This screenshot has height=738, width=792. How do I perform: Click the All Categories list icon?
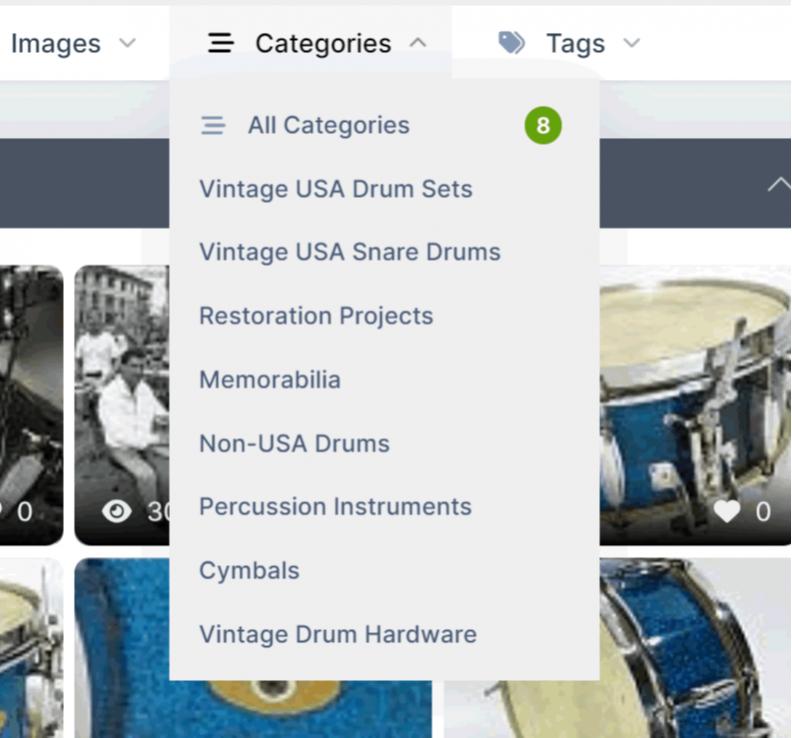pos(213,126)
